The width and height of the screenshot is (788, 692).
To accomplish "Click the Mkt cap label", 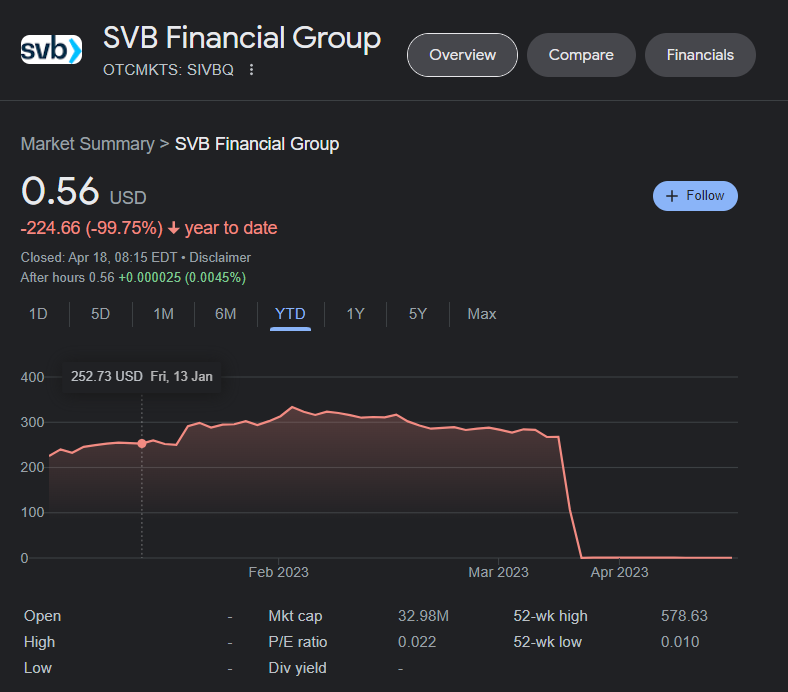I will [295, 616].
